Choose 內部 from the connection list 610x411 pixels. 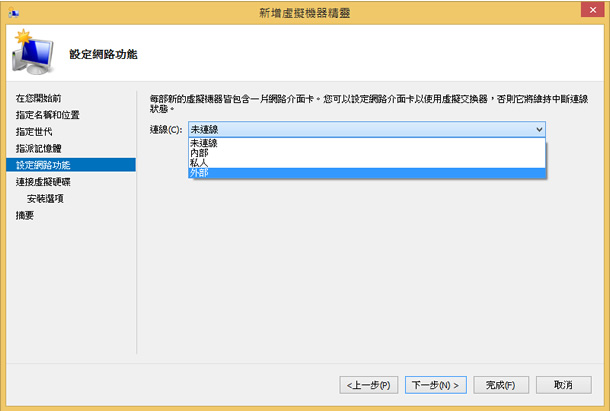366,153
